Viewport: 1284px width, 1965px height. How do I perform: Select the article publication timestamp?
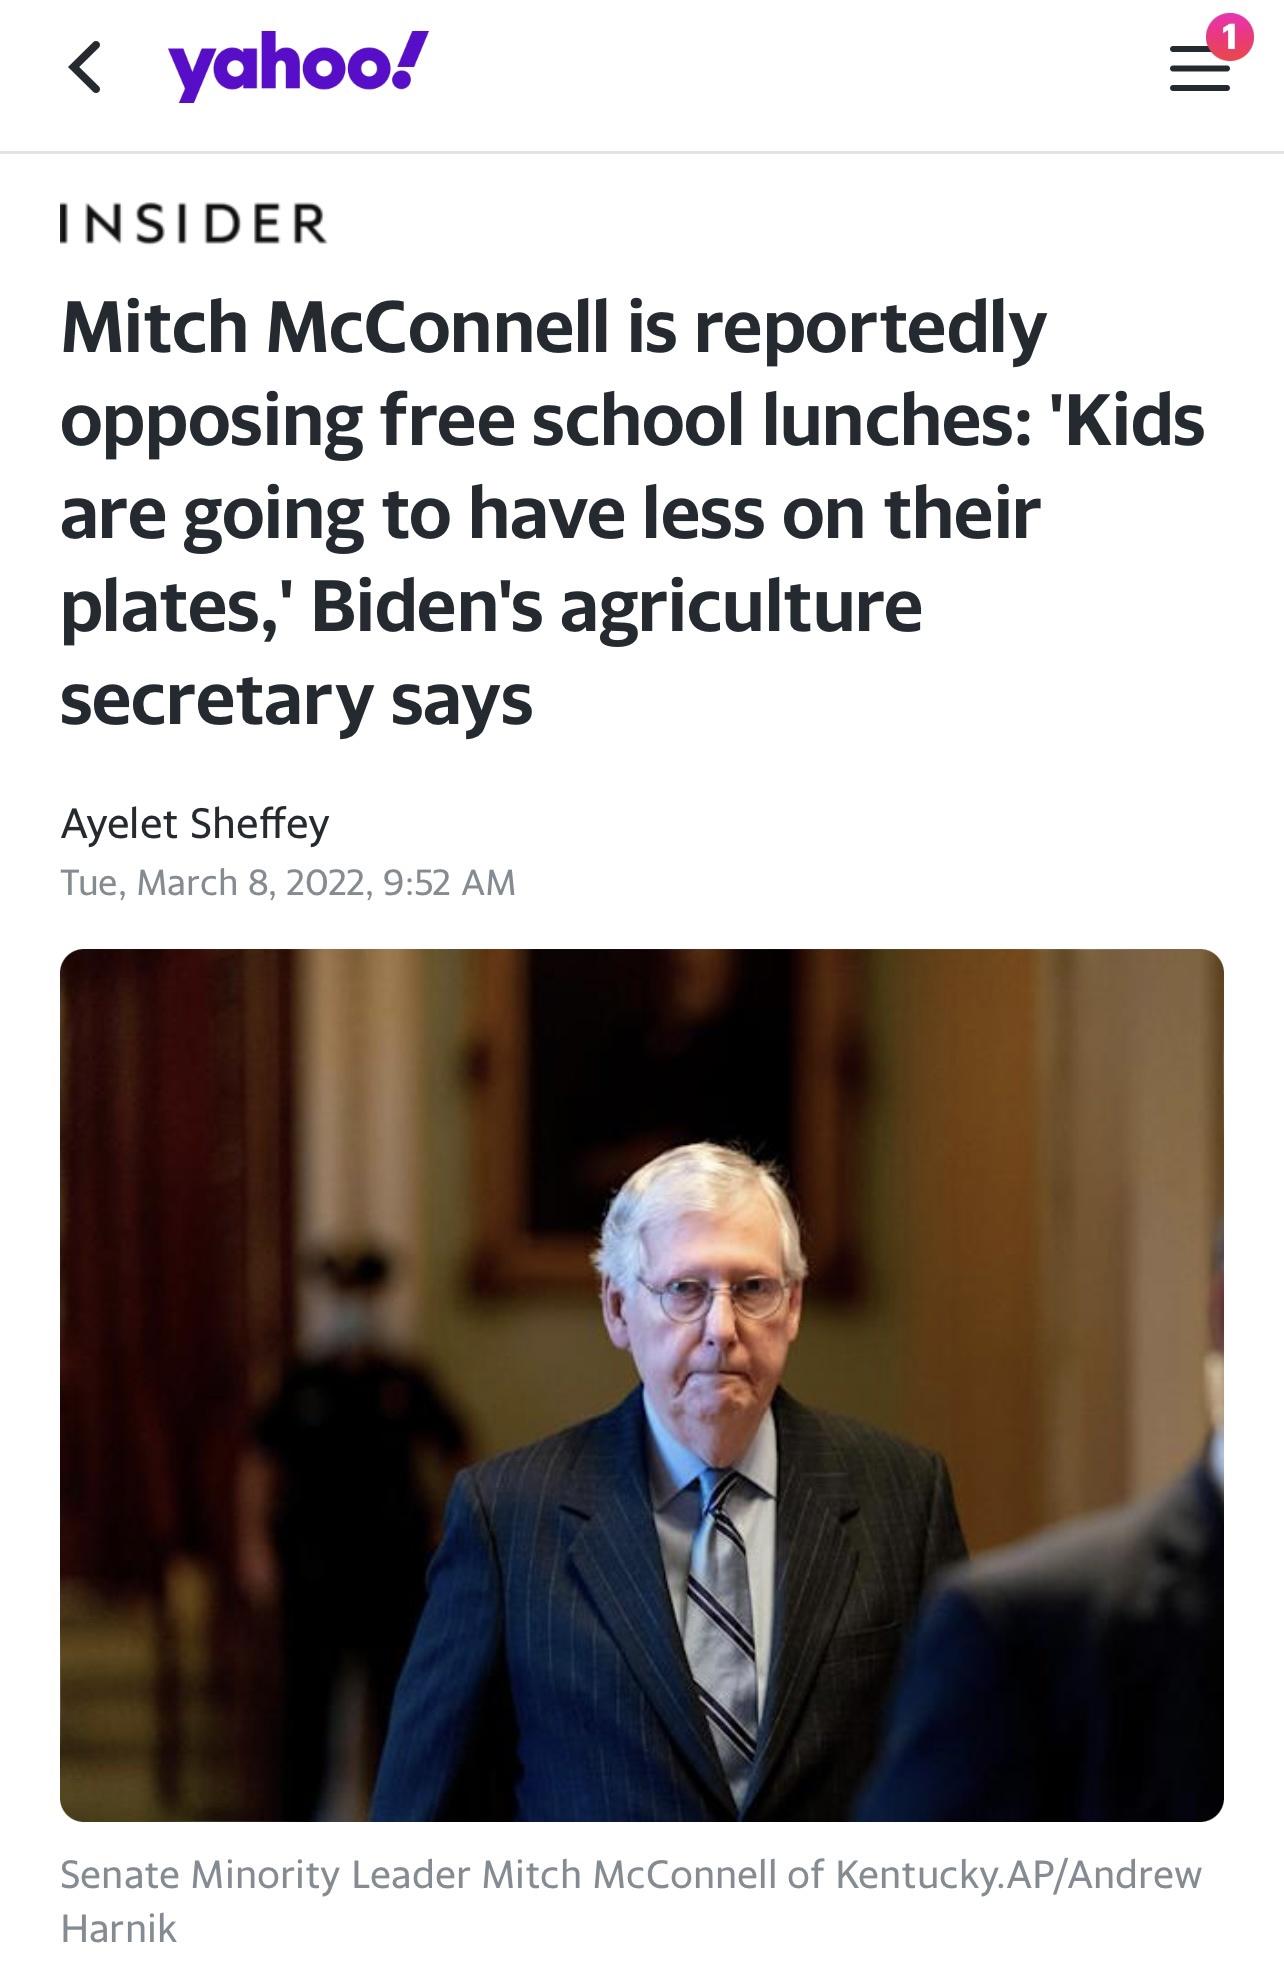(287, 882)
